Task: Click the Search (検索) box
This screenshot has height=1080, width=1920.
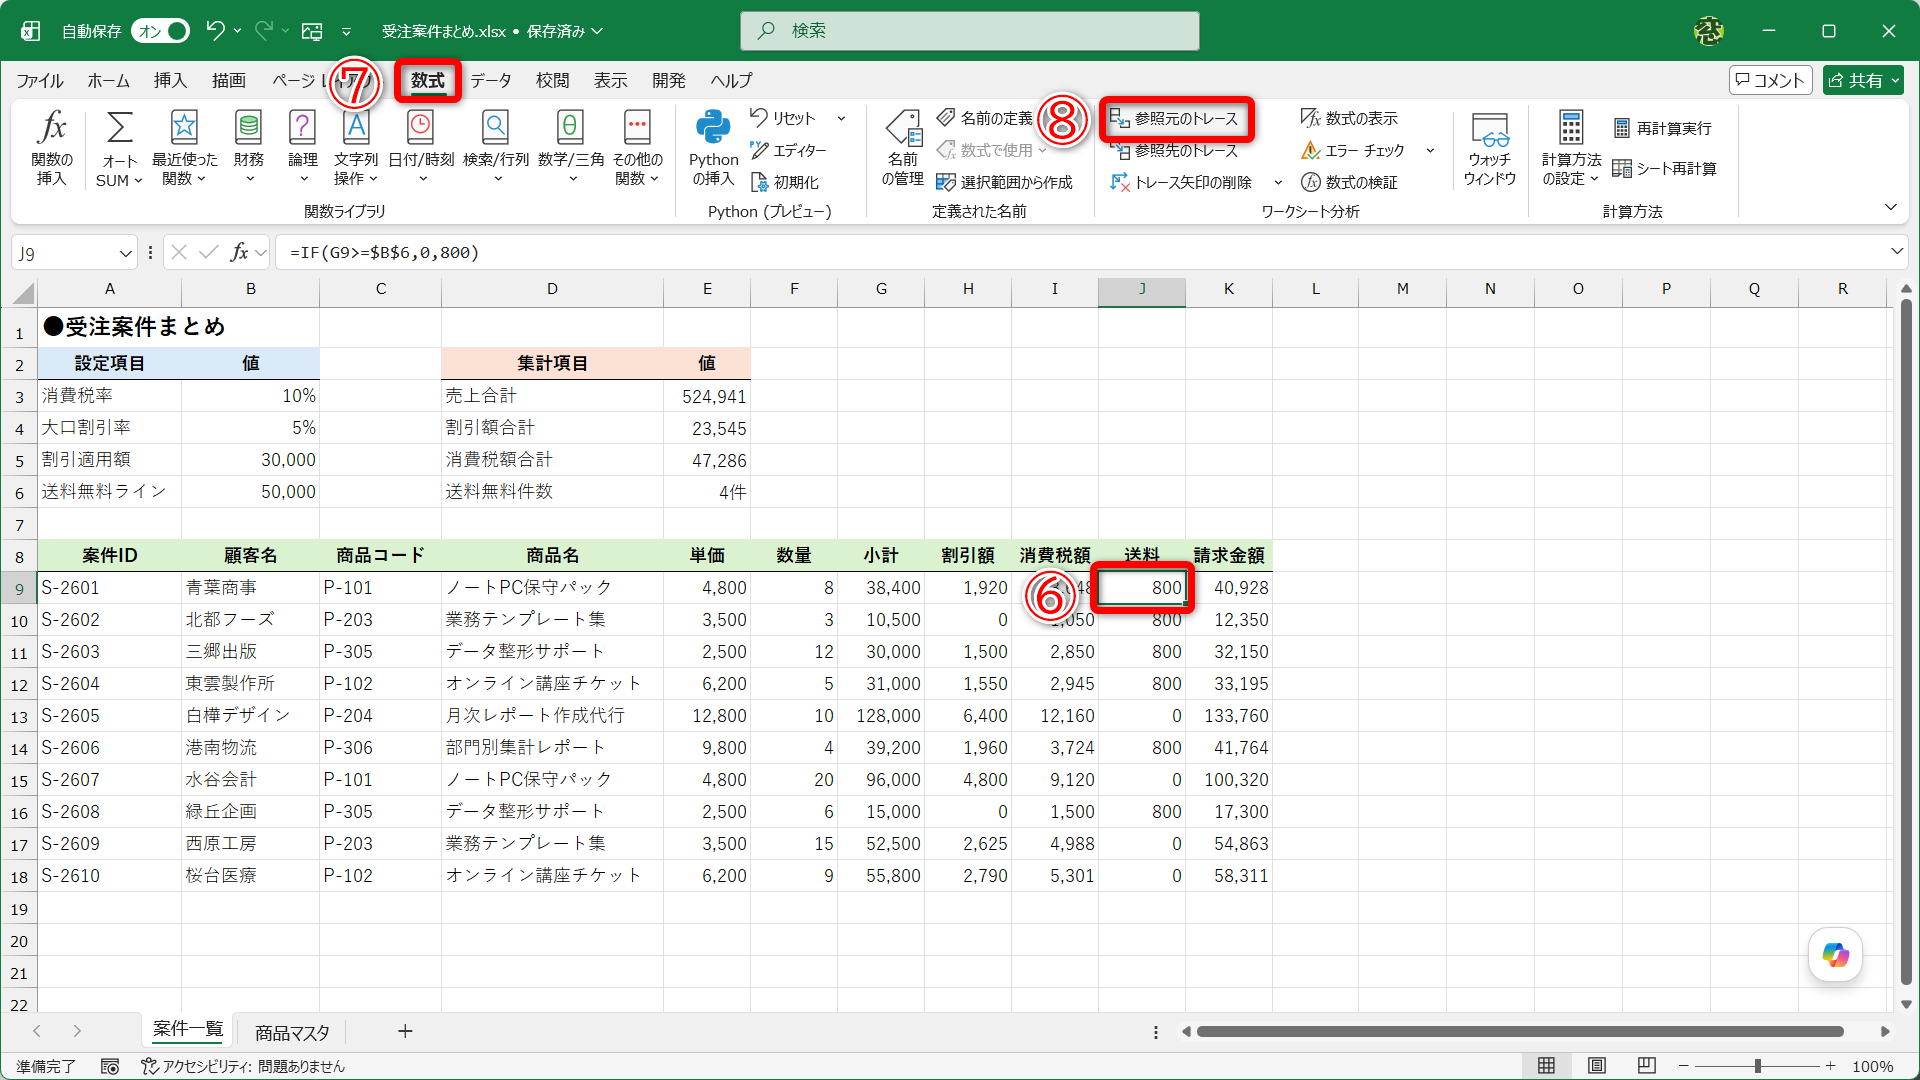Action: (969, 31)
